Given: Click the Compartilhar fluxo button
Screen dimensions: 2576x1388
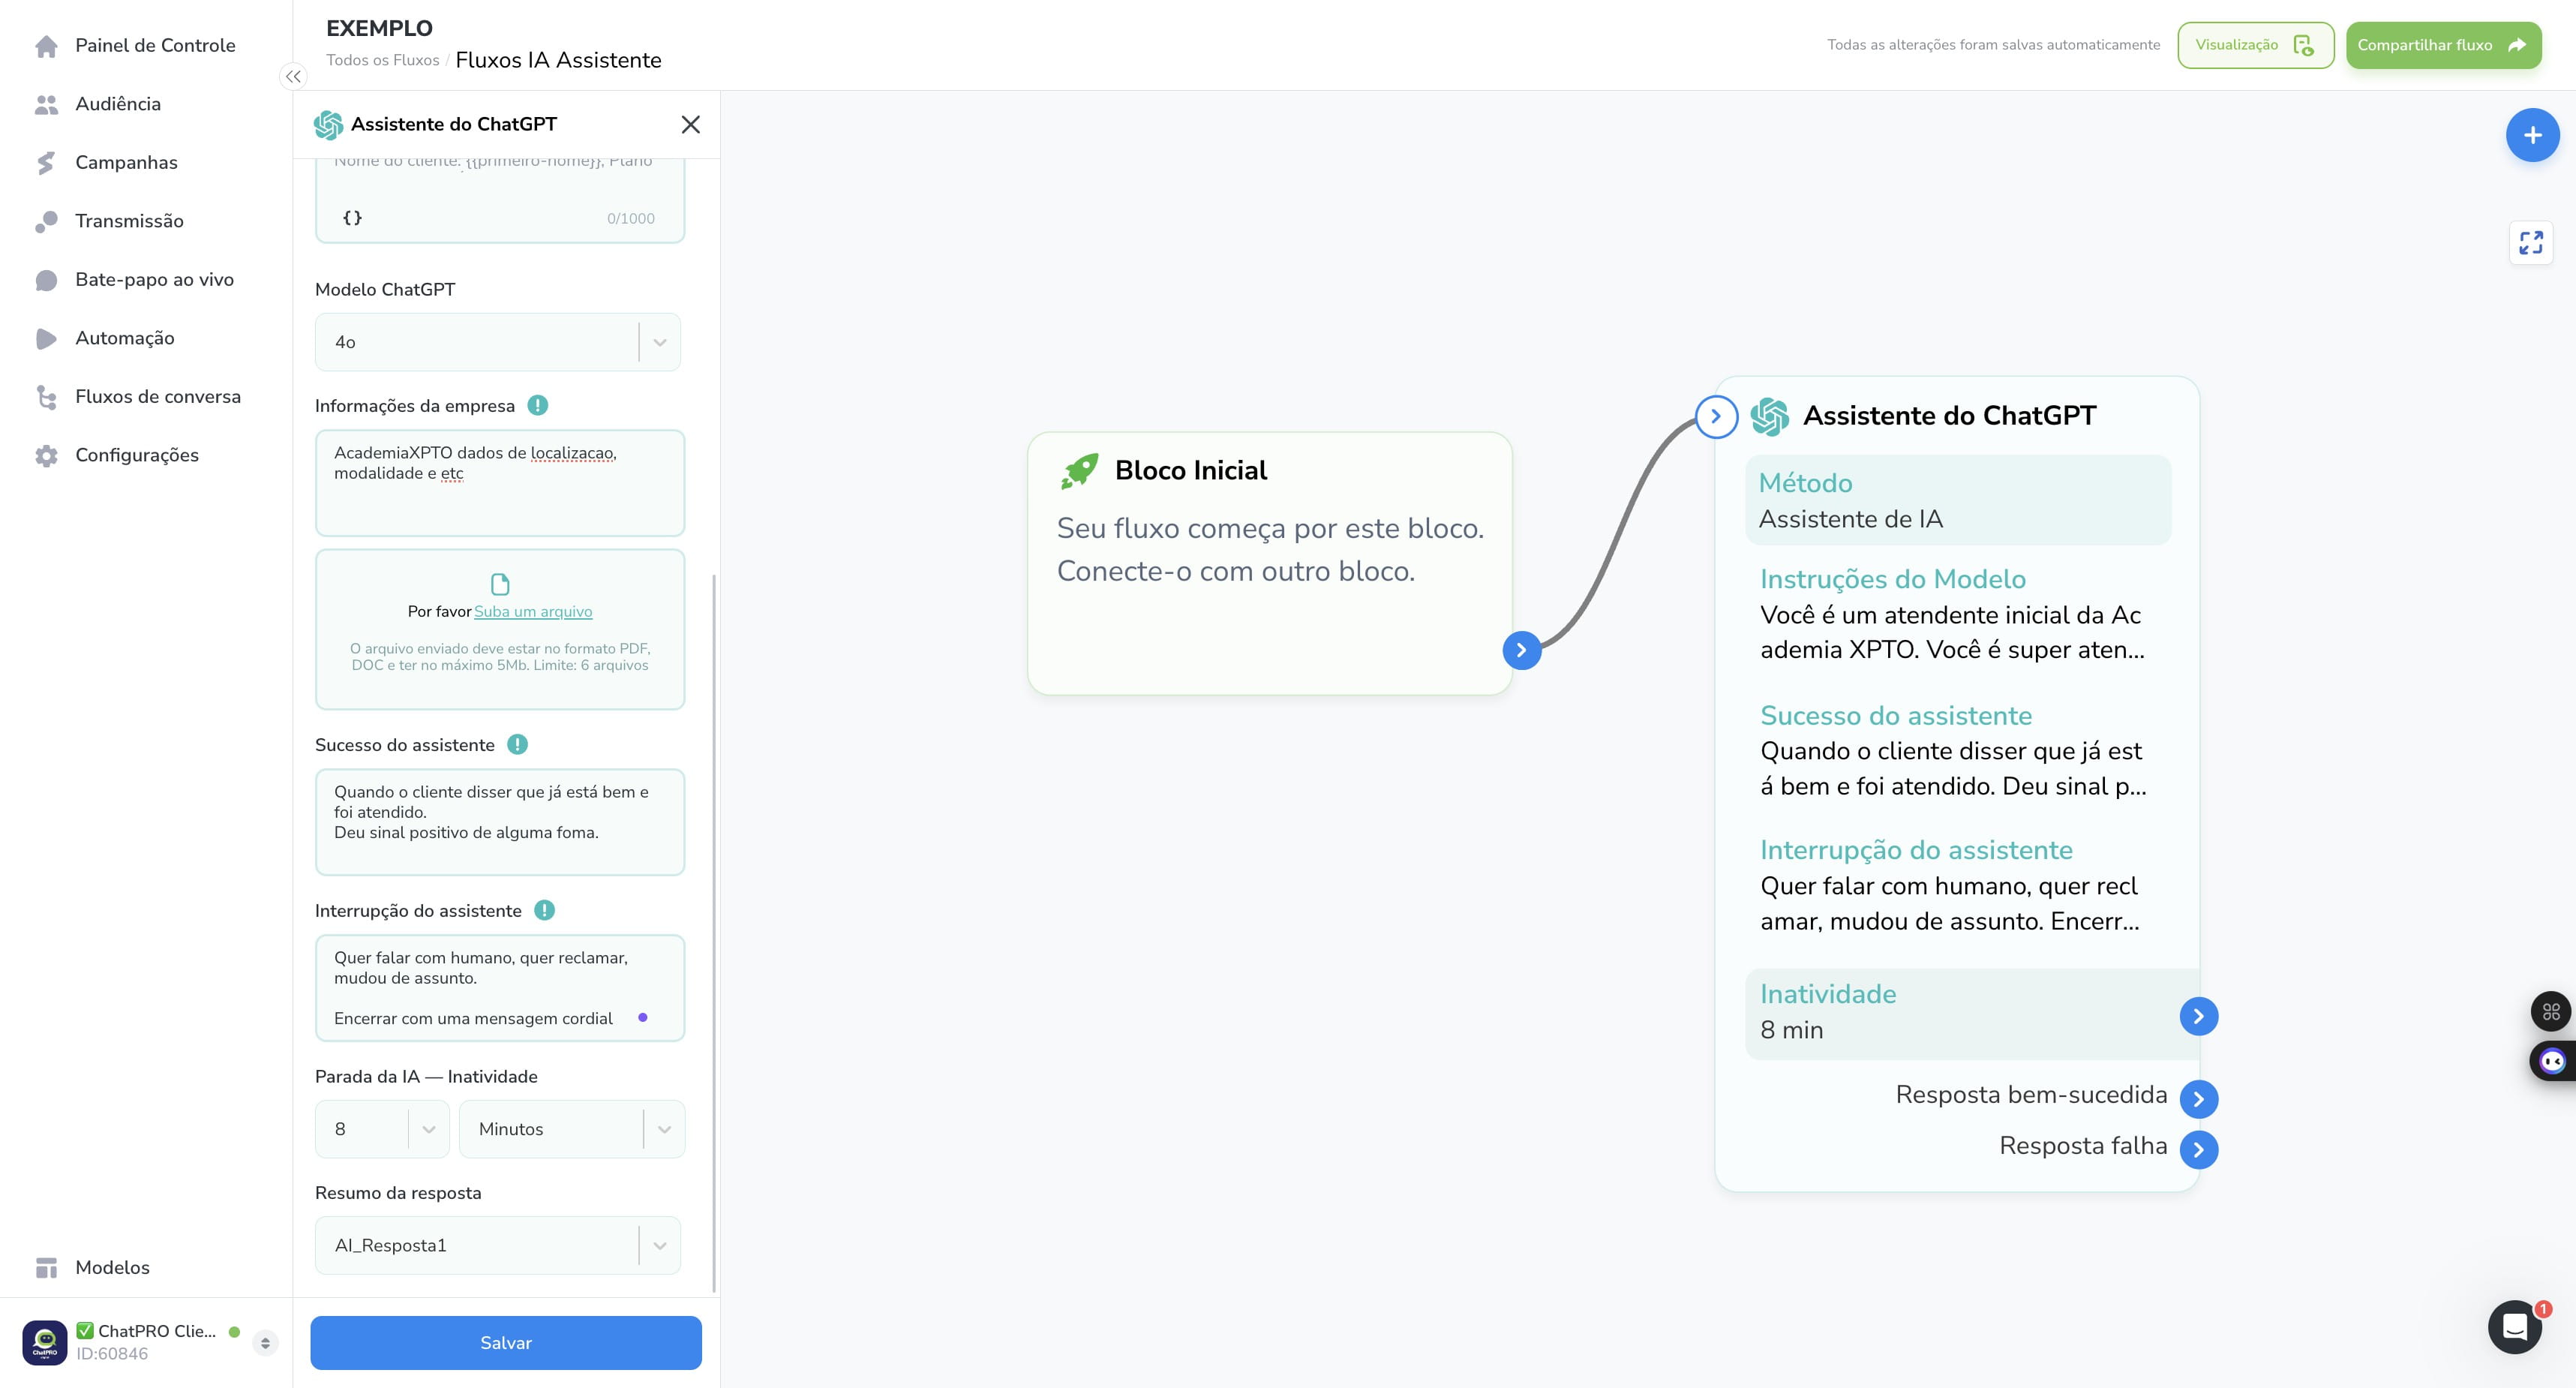Looking at the screenshot, I should click(x=2443, y=45).
